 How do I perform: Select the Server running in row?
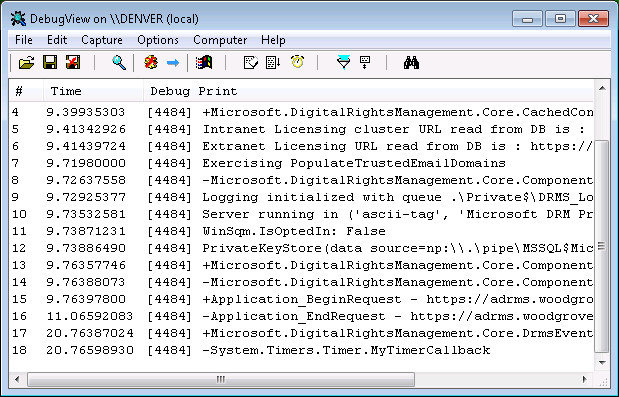[x=301, y=214]
